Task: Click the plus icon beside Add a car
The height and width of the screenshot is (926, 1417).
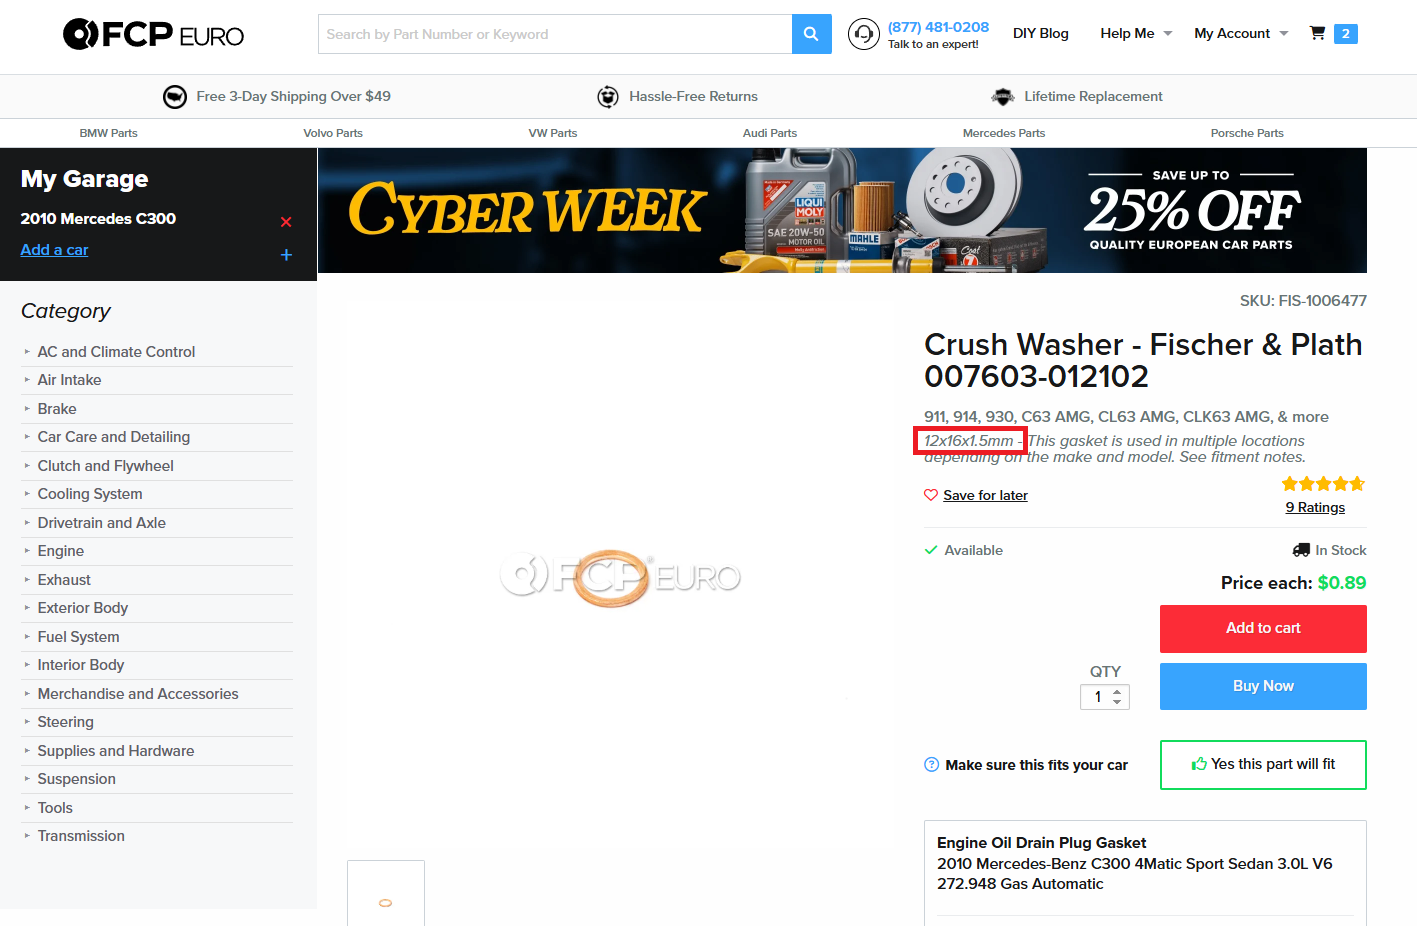Action: pyautogui.click(x=286, y=255)
